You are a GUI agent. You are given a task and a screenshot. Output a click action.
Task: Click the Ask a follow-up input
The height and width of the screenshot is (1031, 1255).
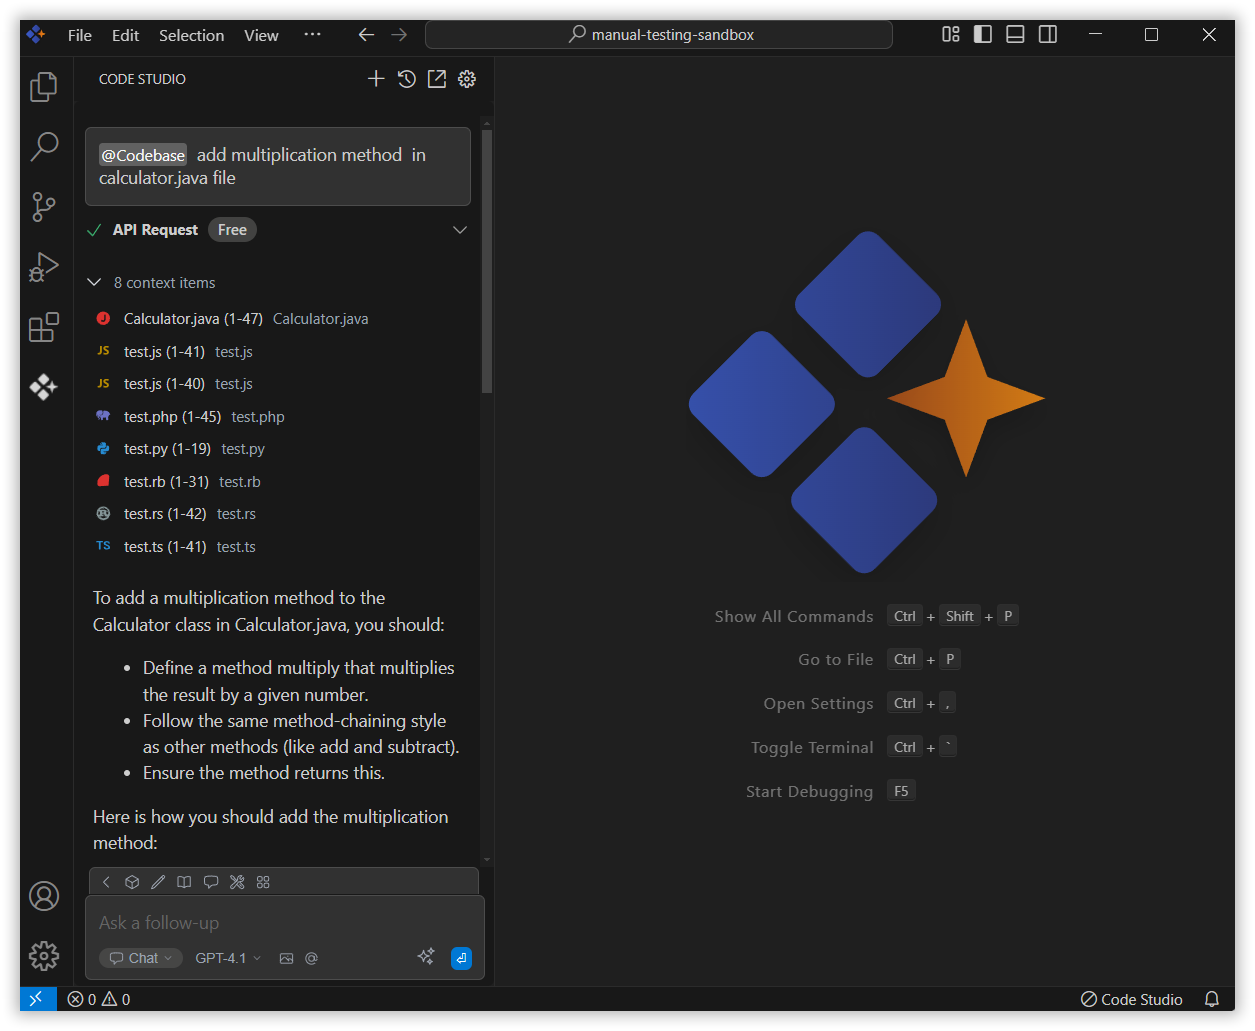284,923
